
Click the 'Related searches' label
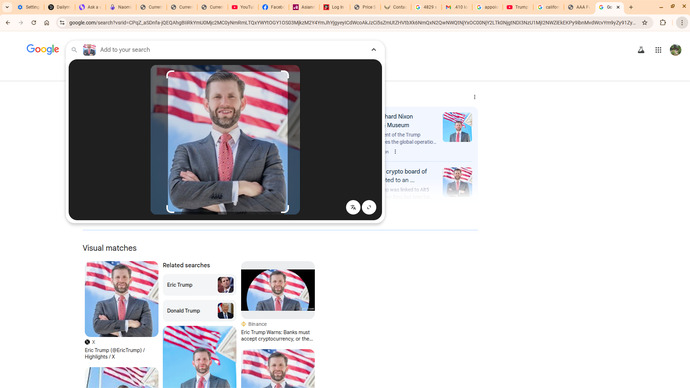(x=186, y=265)
